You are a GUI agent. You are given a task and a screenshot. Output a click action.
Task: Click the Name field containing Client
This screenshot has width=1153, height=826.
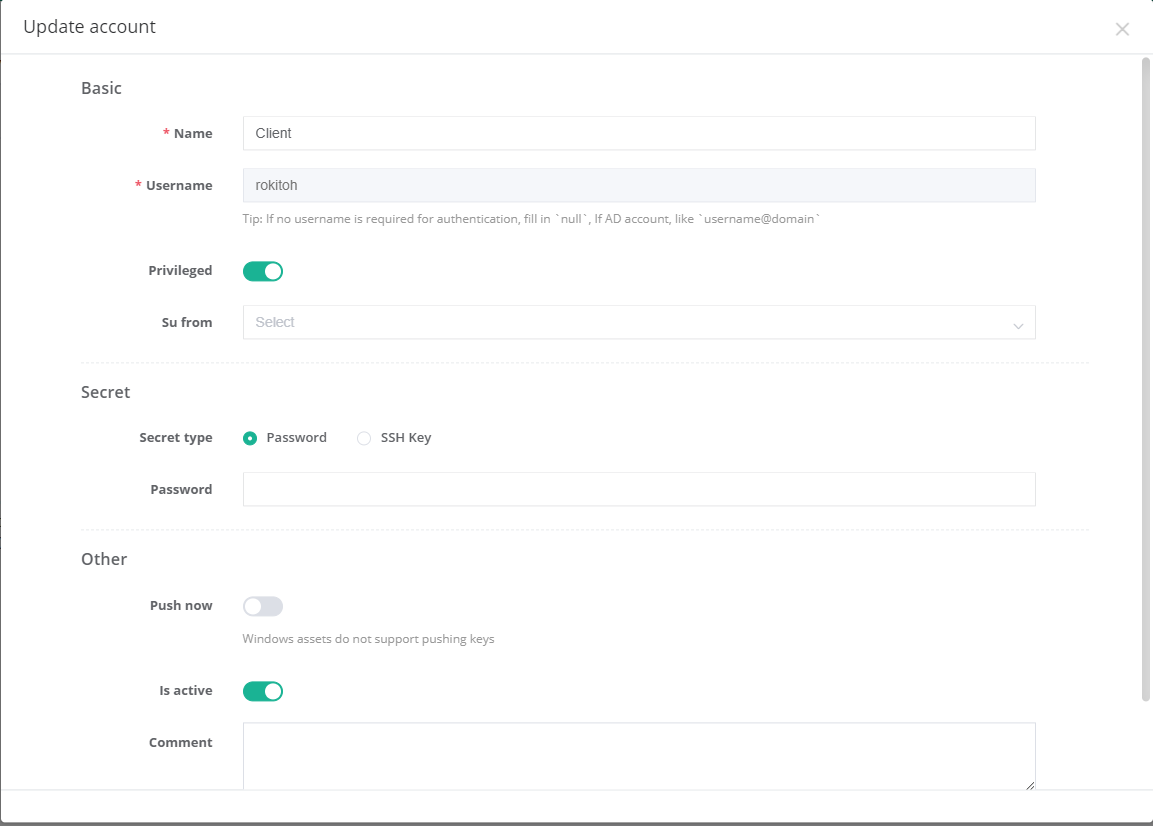638,133
